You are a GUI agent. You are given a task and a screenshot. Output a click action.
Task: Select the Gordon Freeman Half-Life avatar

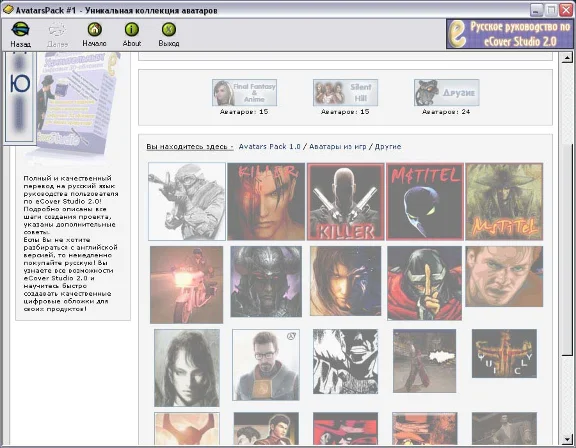tap(266, 365)
